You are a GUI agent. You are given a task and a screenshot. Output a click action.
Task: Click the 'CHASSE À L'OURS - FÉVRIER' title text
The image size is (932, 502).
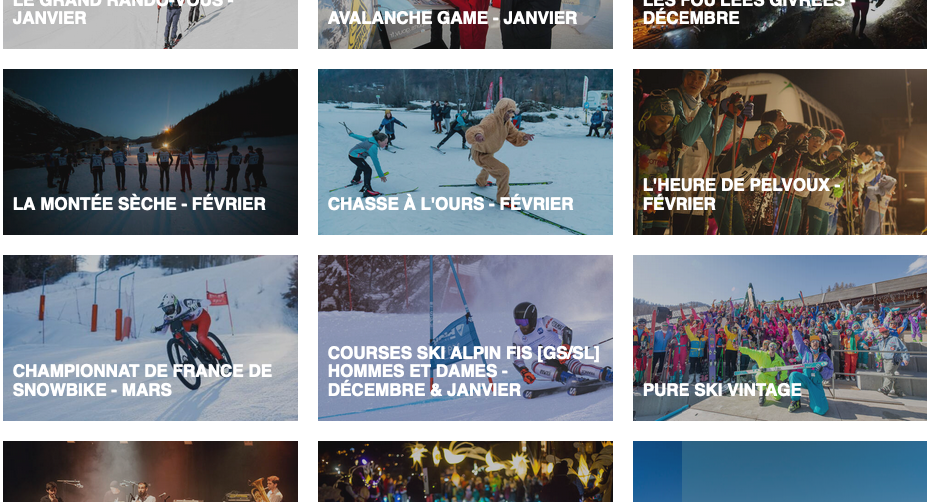451,204
